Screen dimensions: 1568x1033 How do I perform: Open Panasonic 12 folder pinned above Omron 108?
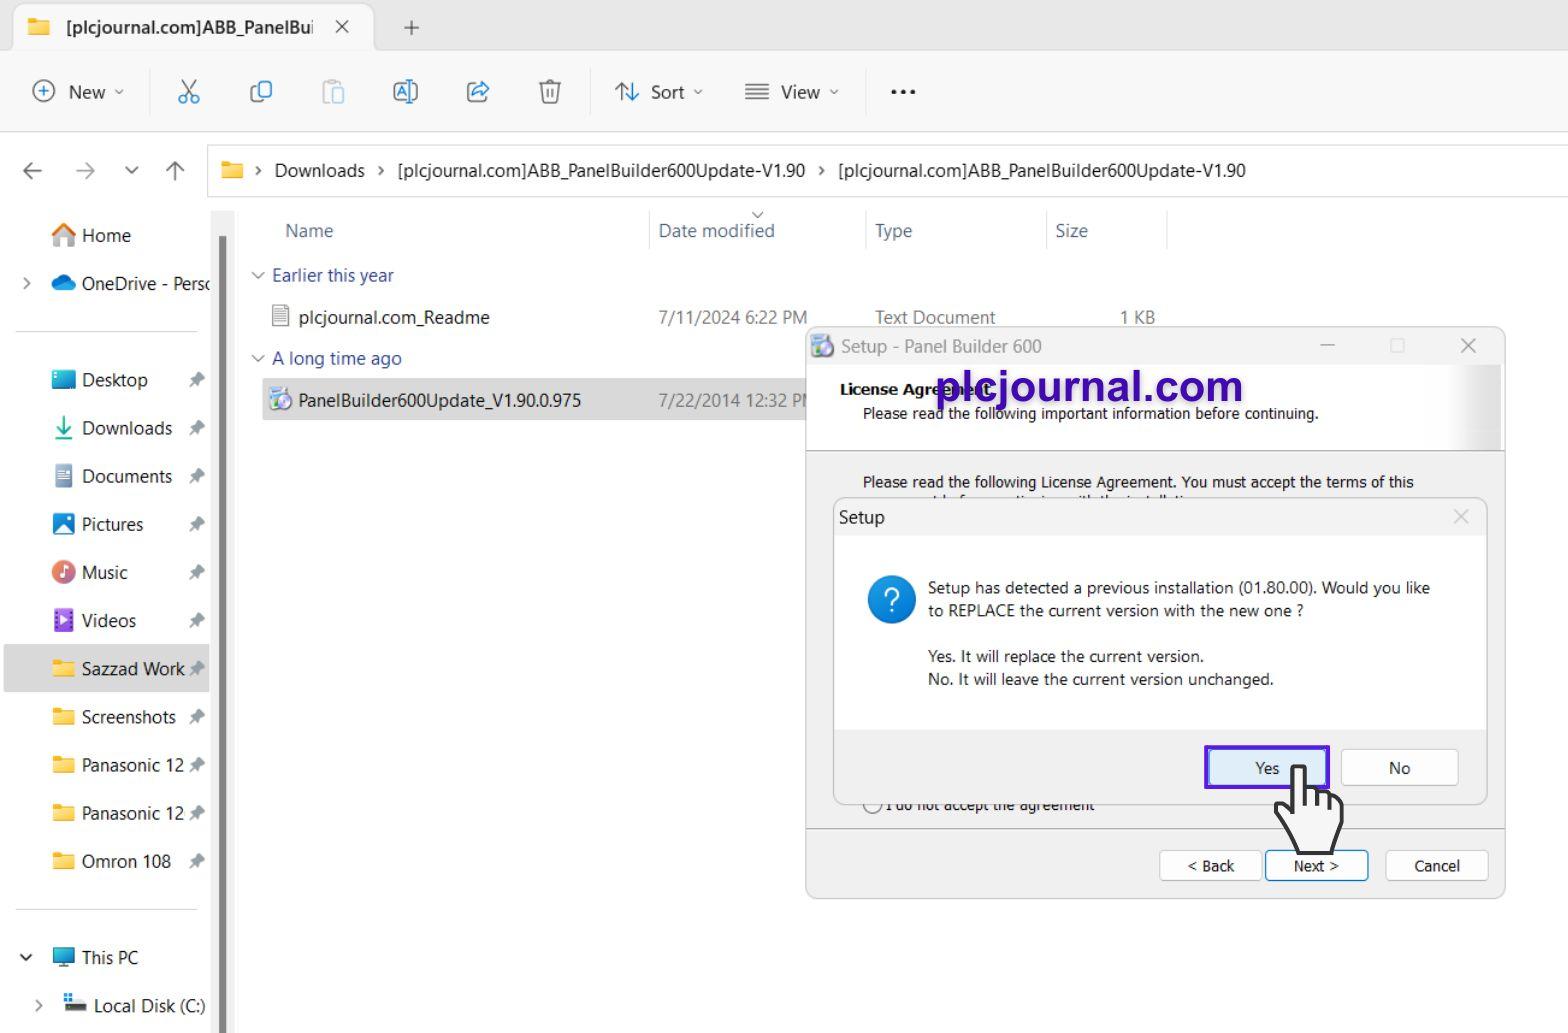pos(132,813)
